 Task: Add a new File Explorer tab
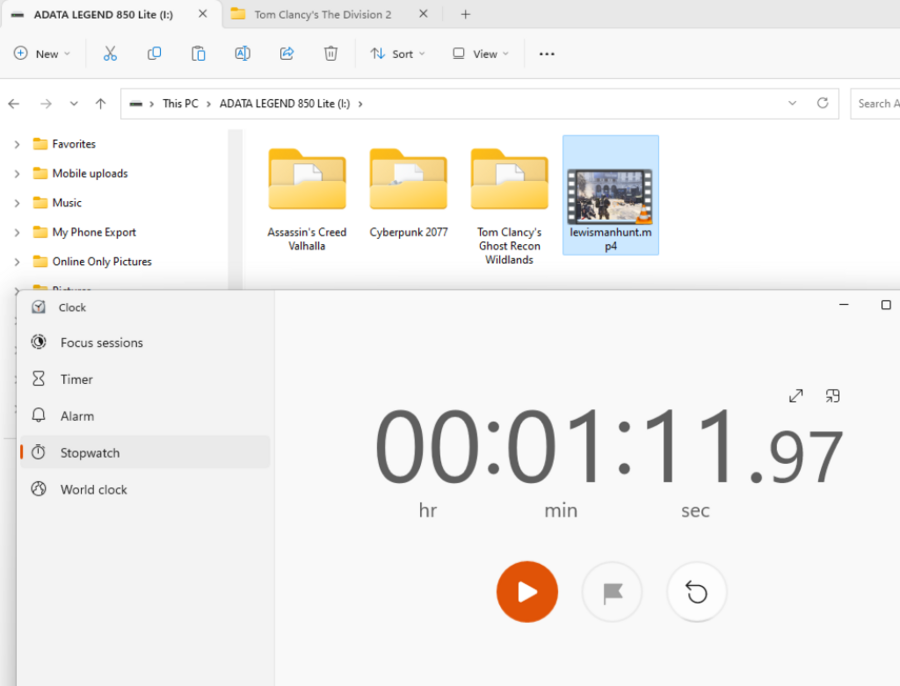click(465, 14)
